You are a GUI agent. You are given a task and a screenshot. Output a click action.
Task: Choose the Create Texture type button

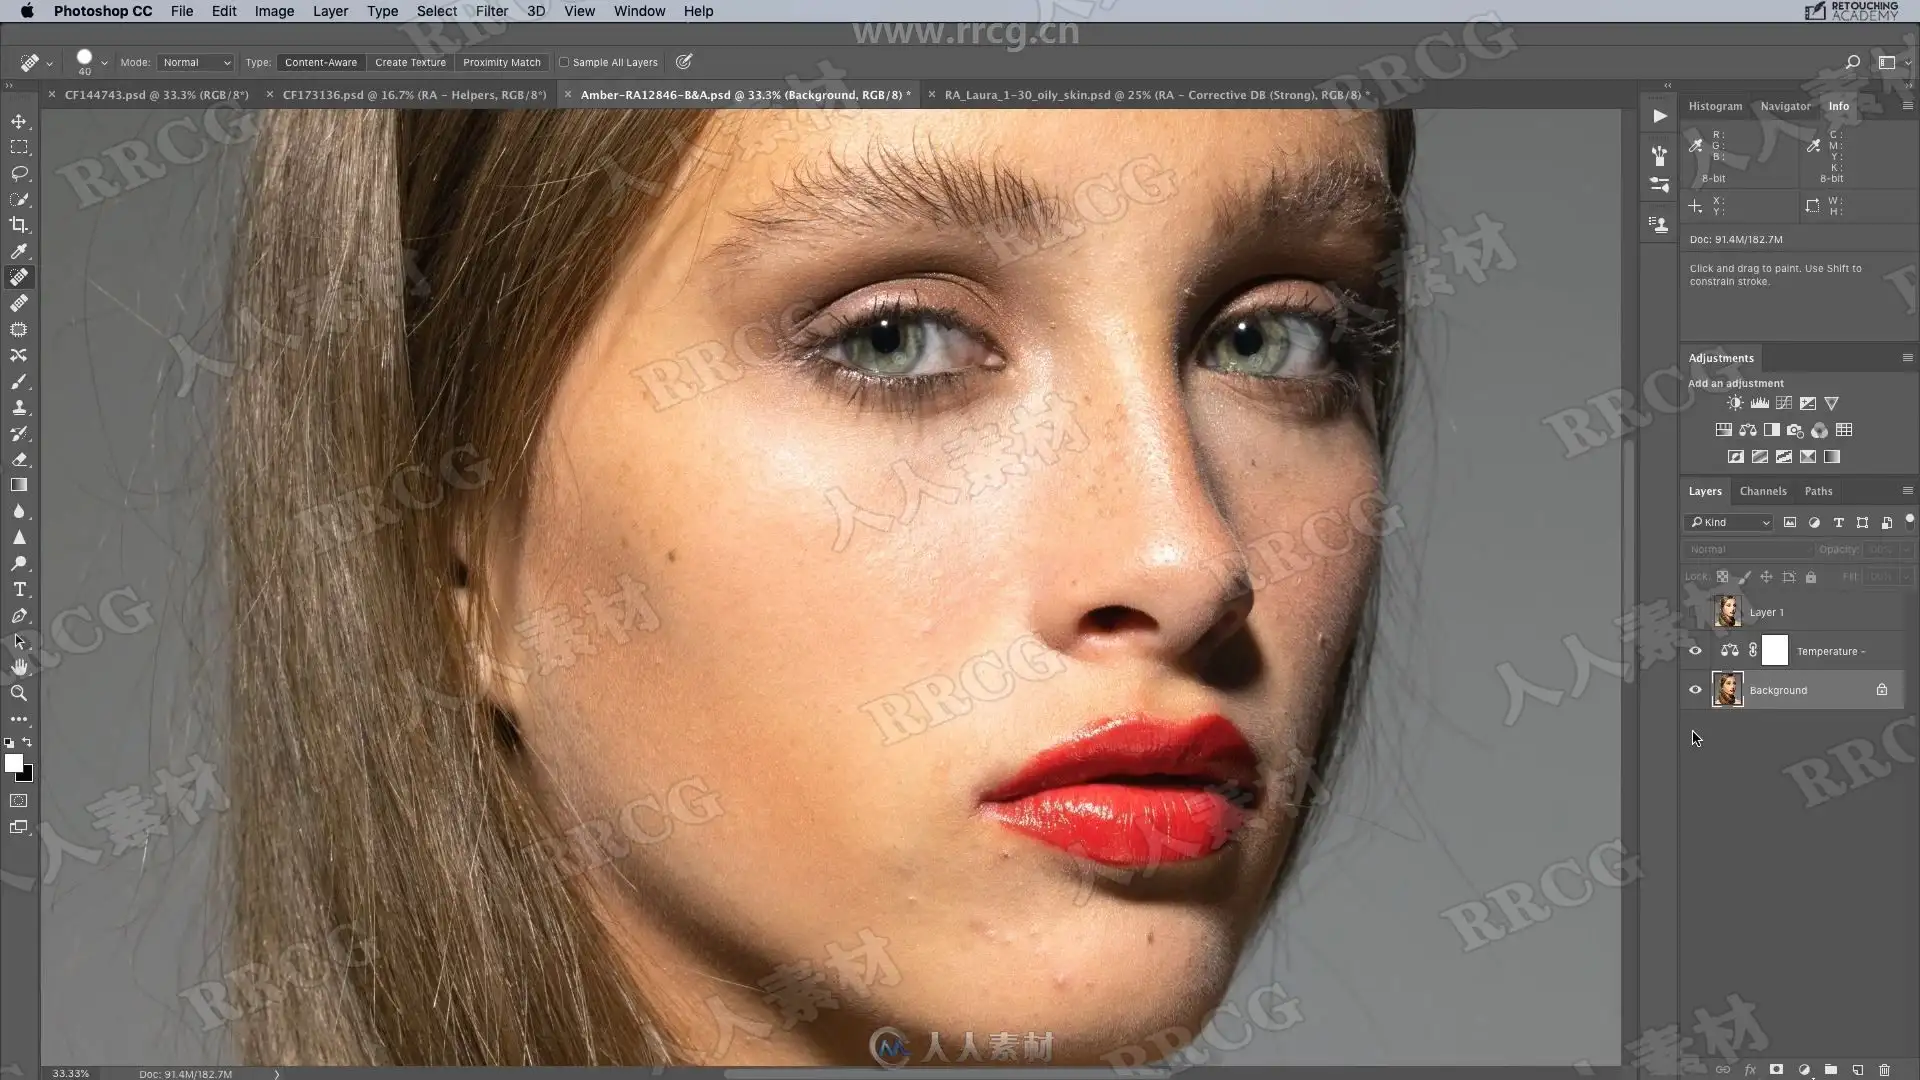point(410,62)
